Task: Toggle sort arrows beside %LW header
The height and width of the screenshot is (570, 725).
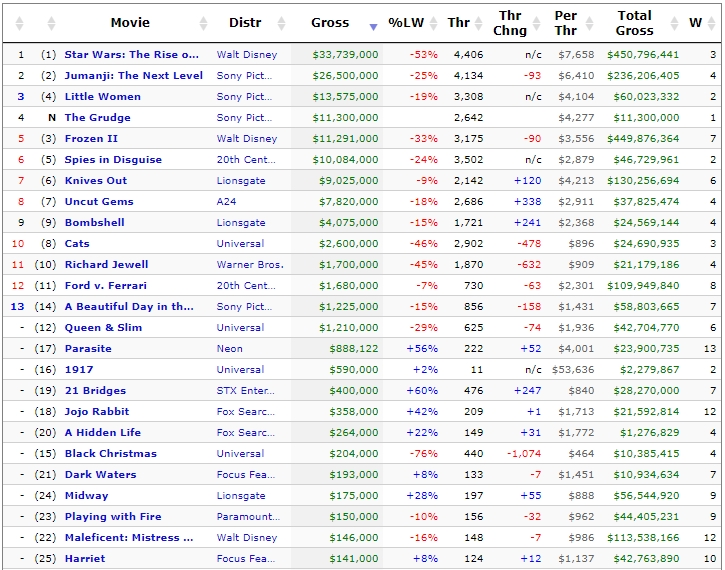Action: click(x=433, y=23)
